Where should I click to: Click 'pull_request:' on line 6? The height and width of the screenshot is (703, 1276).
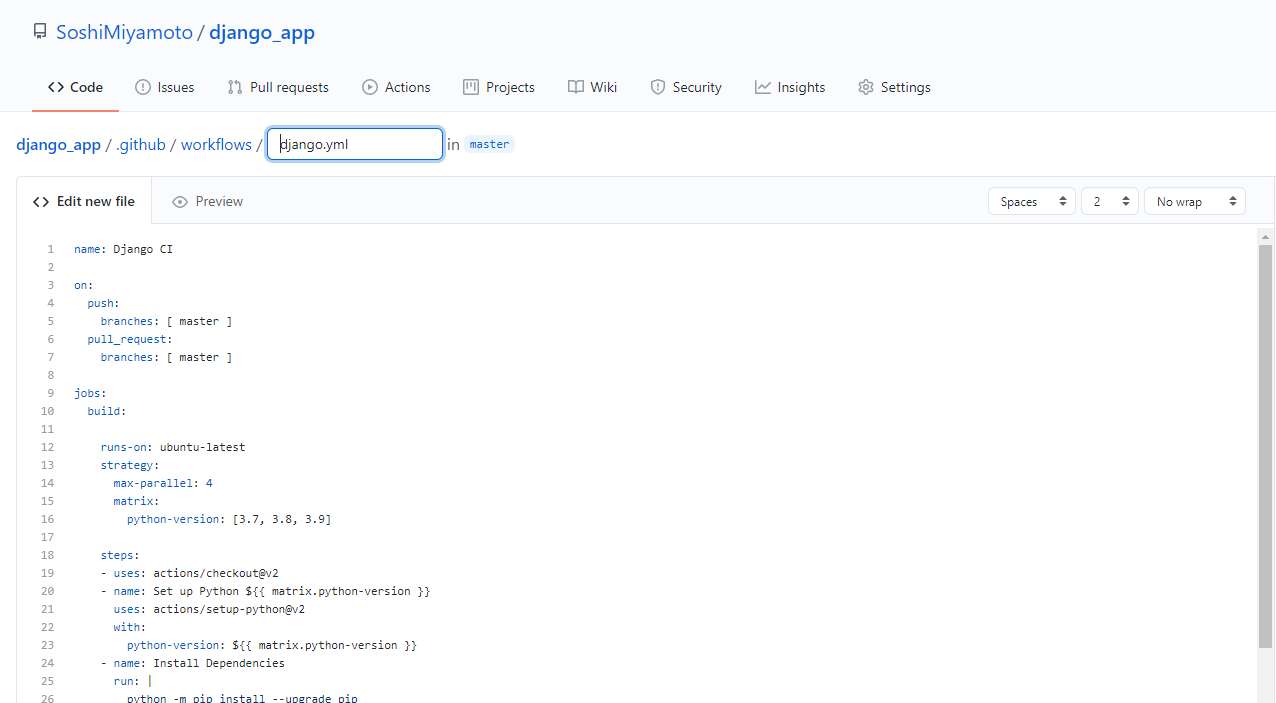pyautogui.click(x=130, y=339)
